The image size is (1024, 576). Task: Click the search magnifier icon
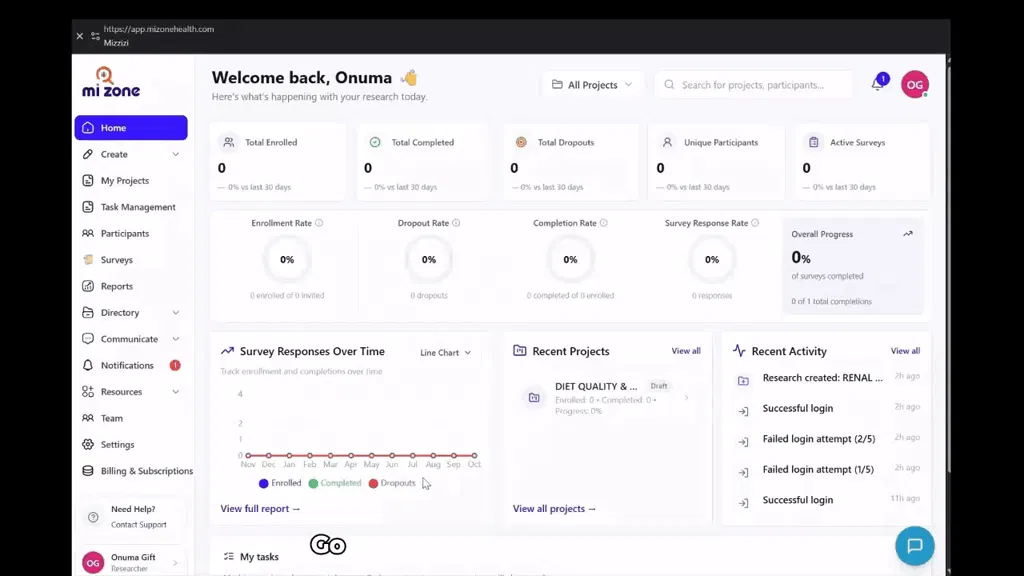(669, 84)
